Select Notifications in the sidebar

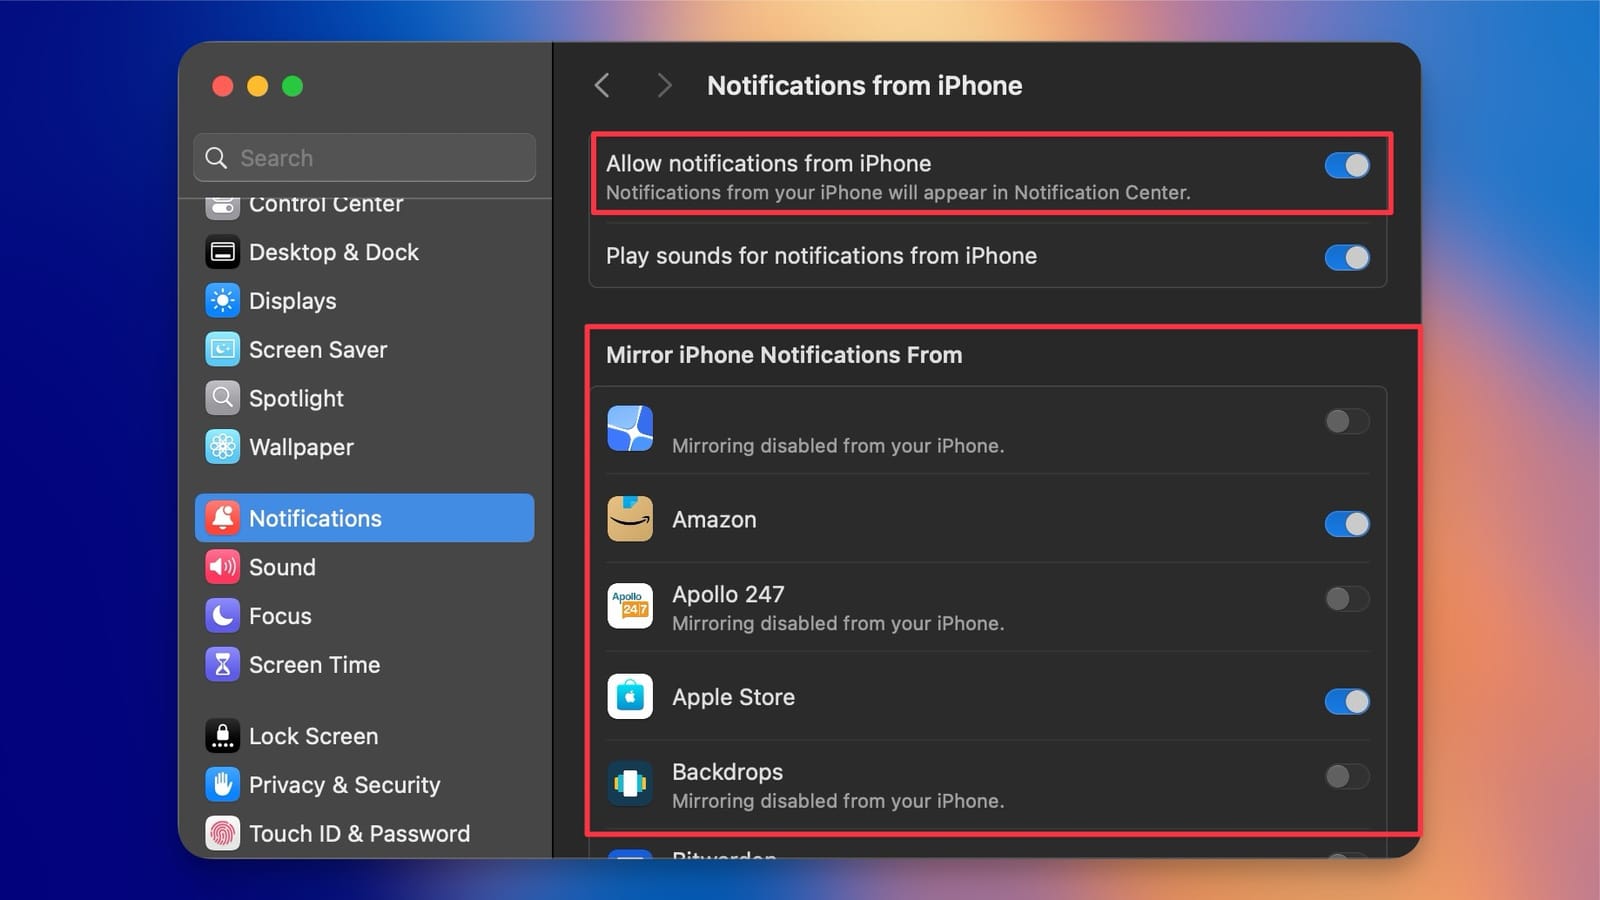pos(315,518)
